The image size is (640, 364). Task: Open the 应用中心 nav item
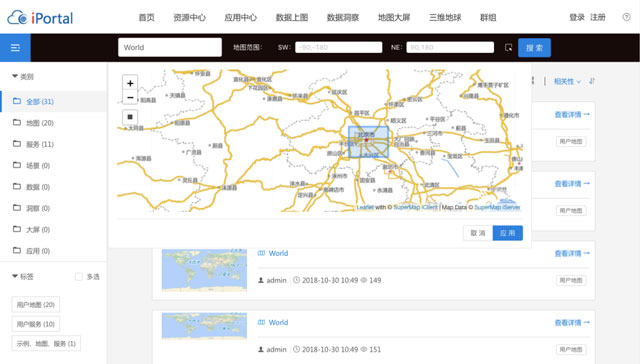pyautogui.click(x=240, y=18)
